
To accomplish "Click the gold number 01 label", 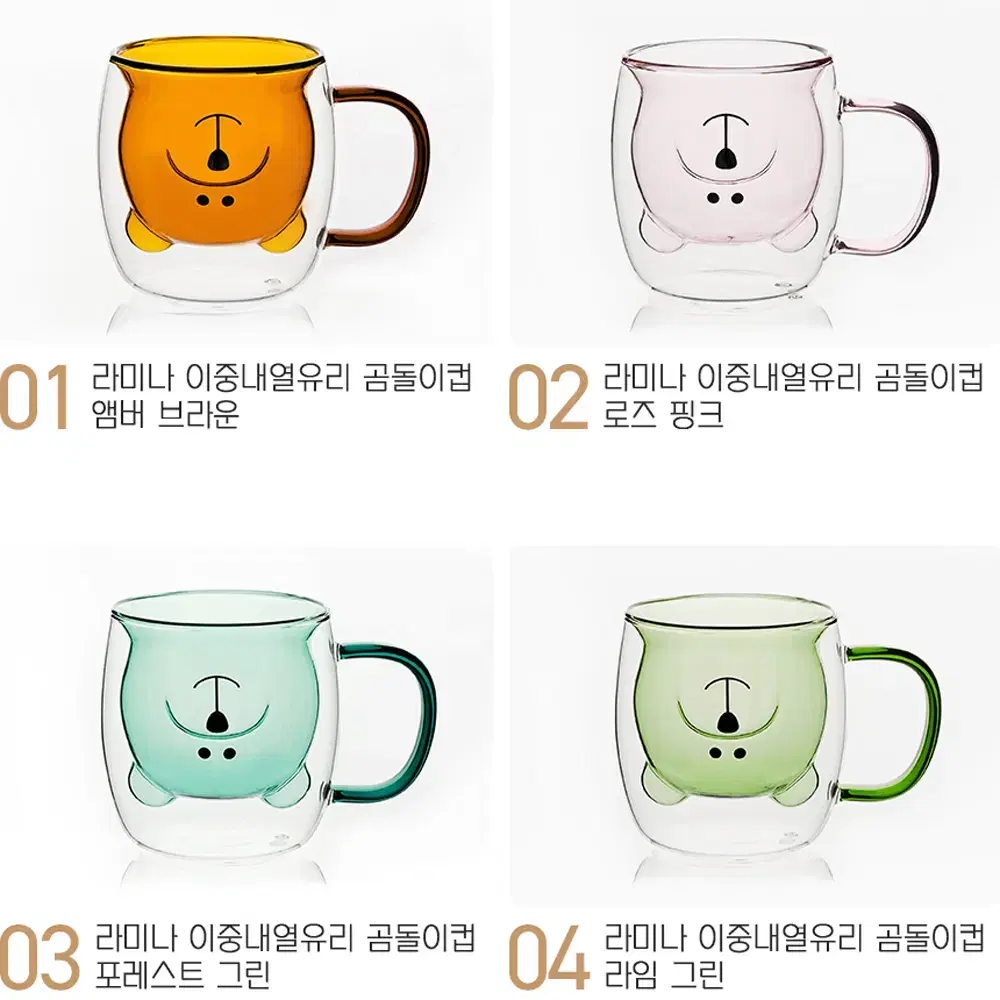I will 35,397.
